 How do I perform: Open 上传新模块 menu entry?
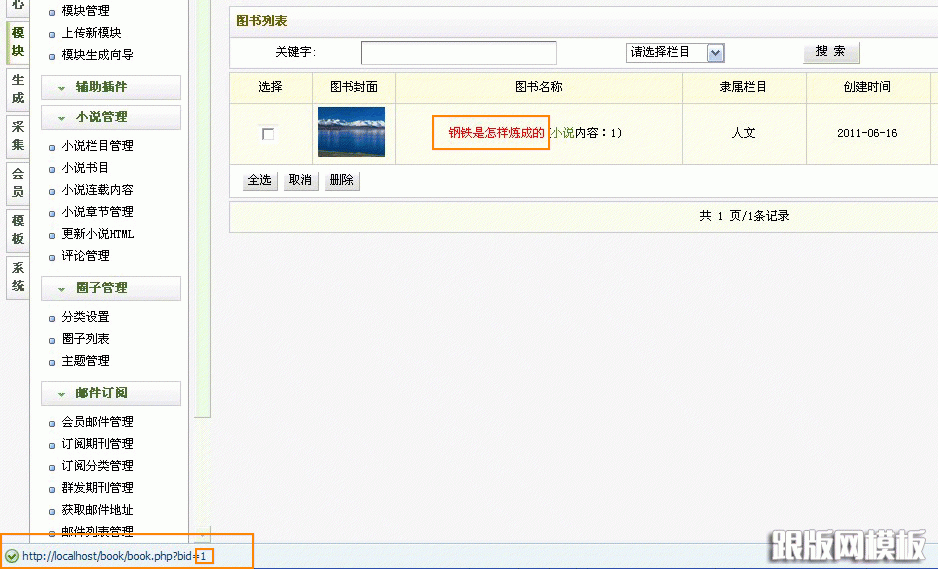[x=91, y=33]
